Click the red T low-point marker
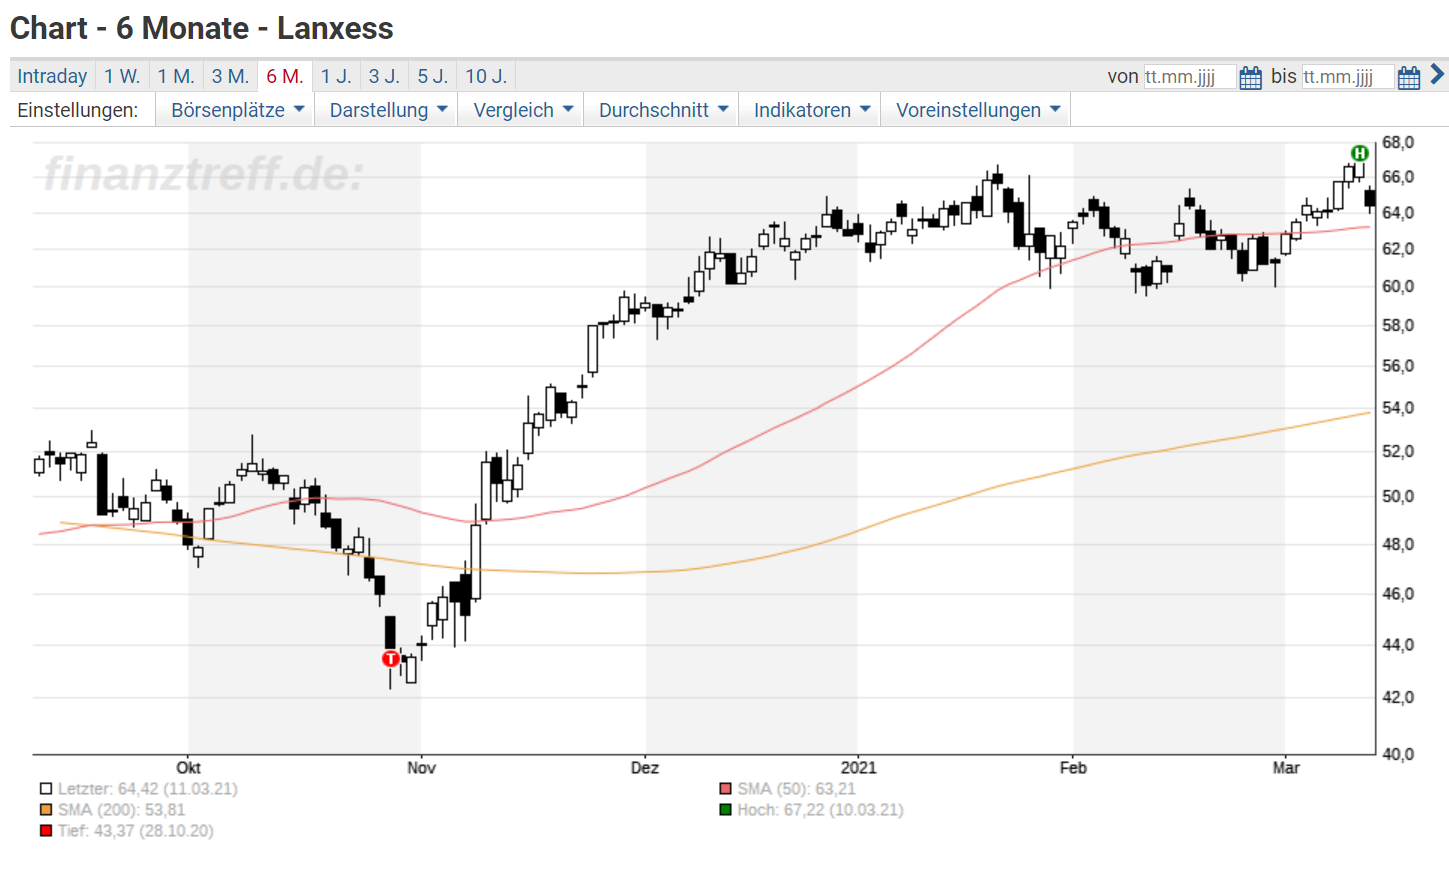 coord(391,658)
